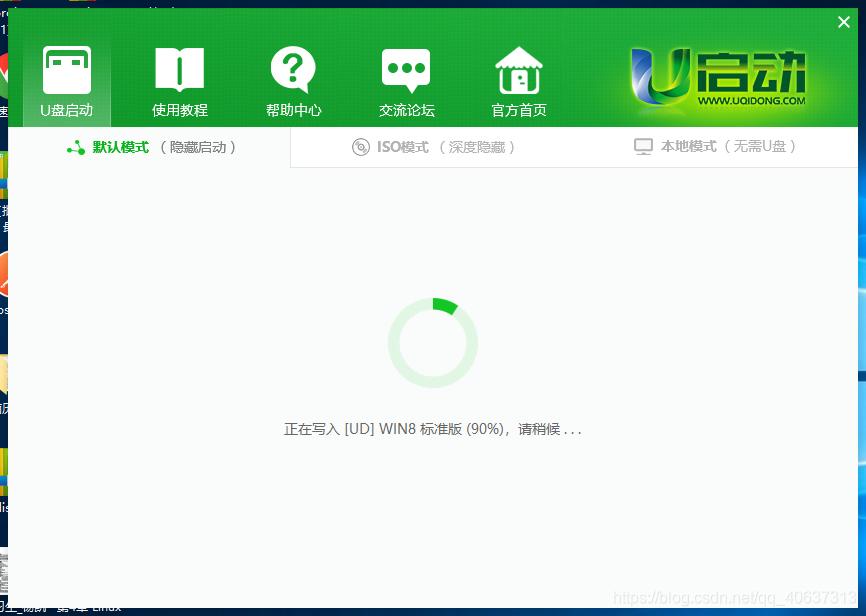Switch to 本地模式 (无需U盘) tab

point(715,146)
